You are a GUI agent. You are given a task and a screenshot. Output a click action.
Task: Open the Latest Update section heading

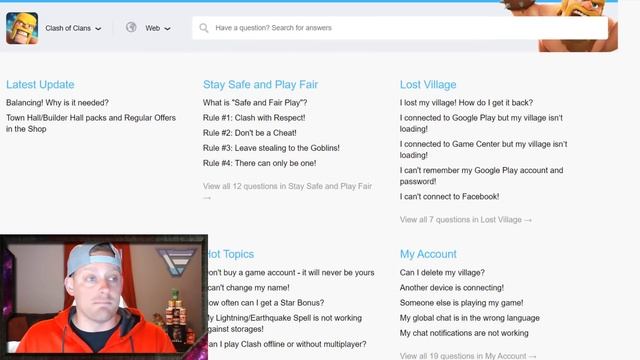click(x=40, y=84)
